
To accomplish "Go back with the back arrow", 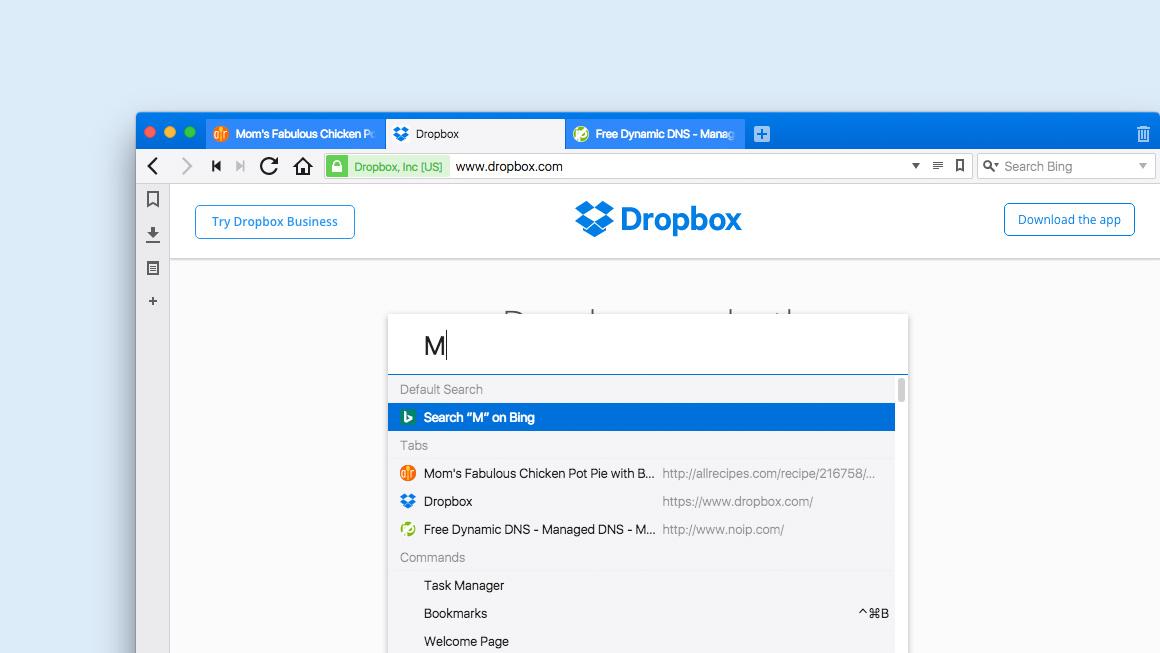I will point(153,166).
